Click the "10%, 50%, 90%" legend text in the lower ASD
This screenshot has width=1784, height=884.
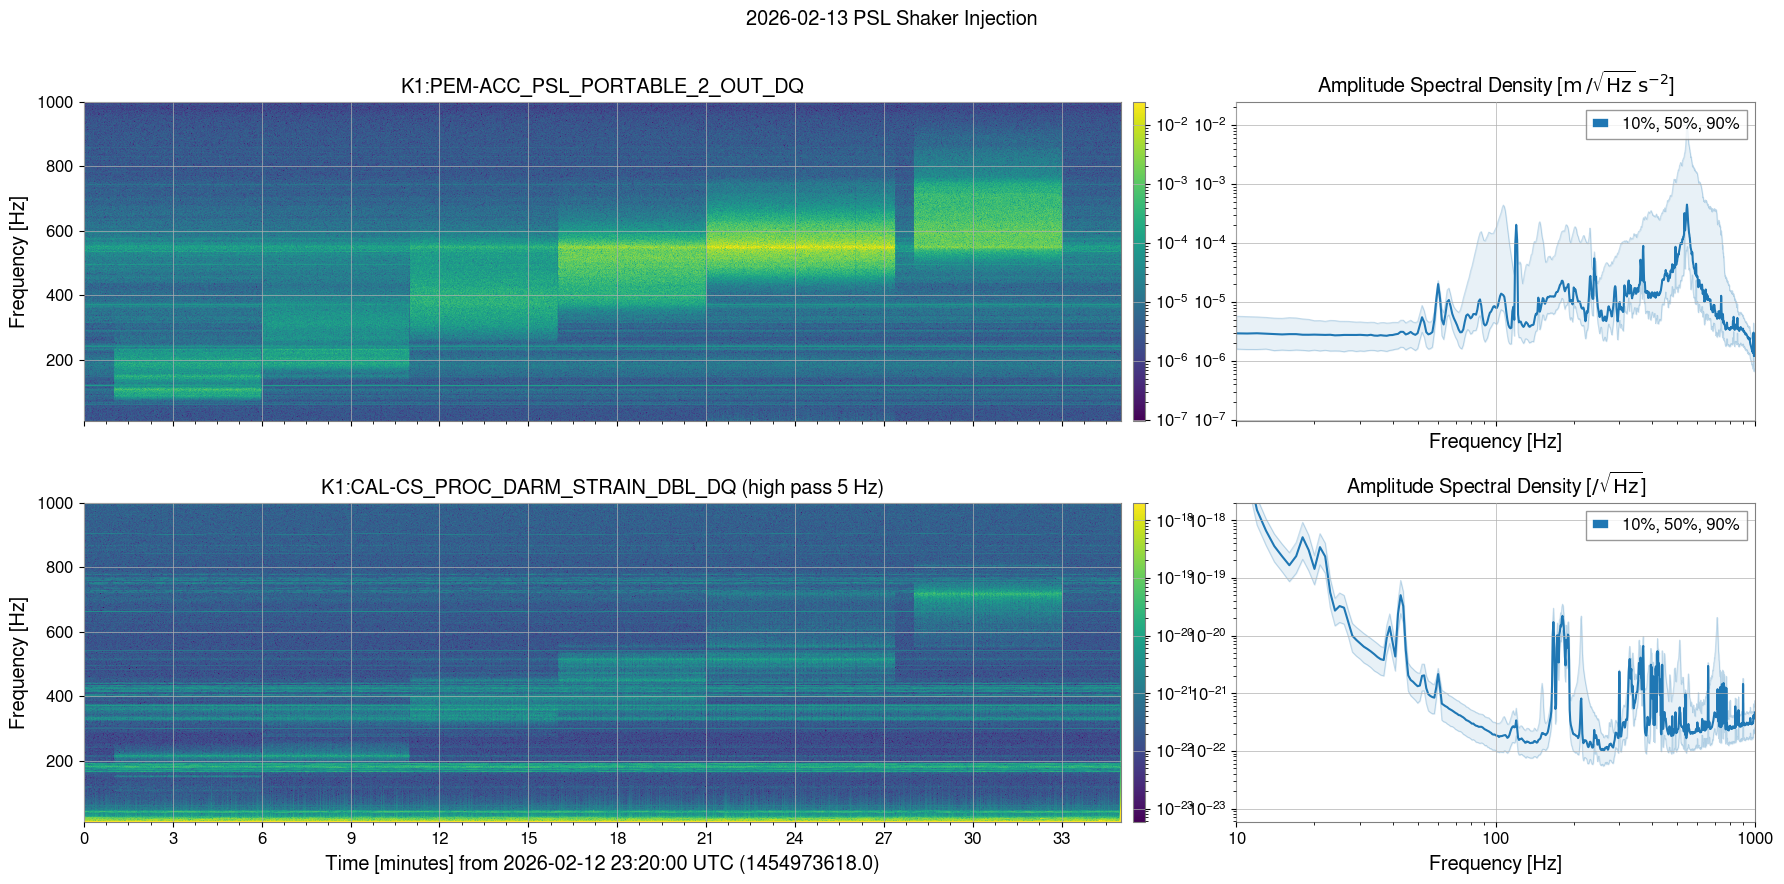click(1680, 525)
